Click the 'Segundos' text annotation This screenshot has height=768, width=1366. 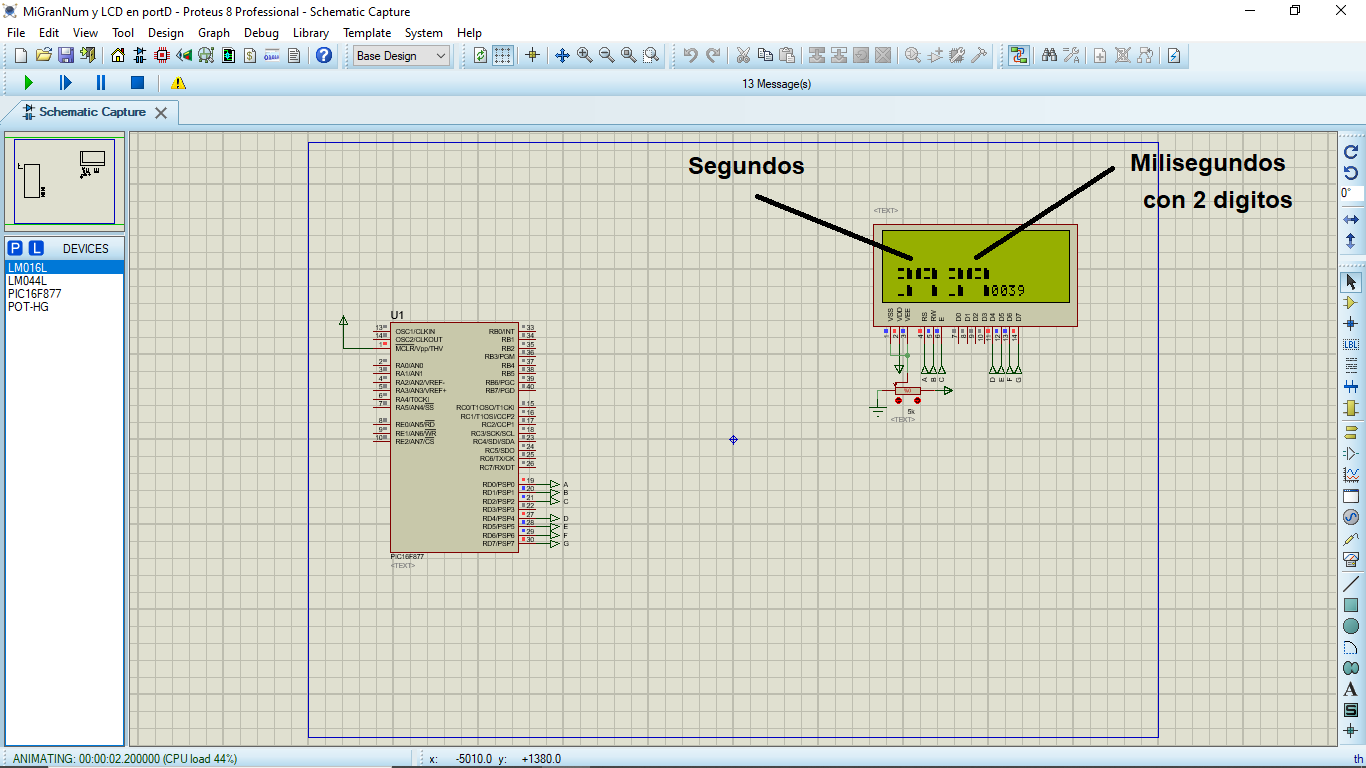[x=746, y=166]
